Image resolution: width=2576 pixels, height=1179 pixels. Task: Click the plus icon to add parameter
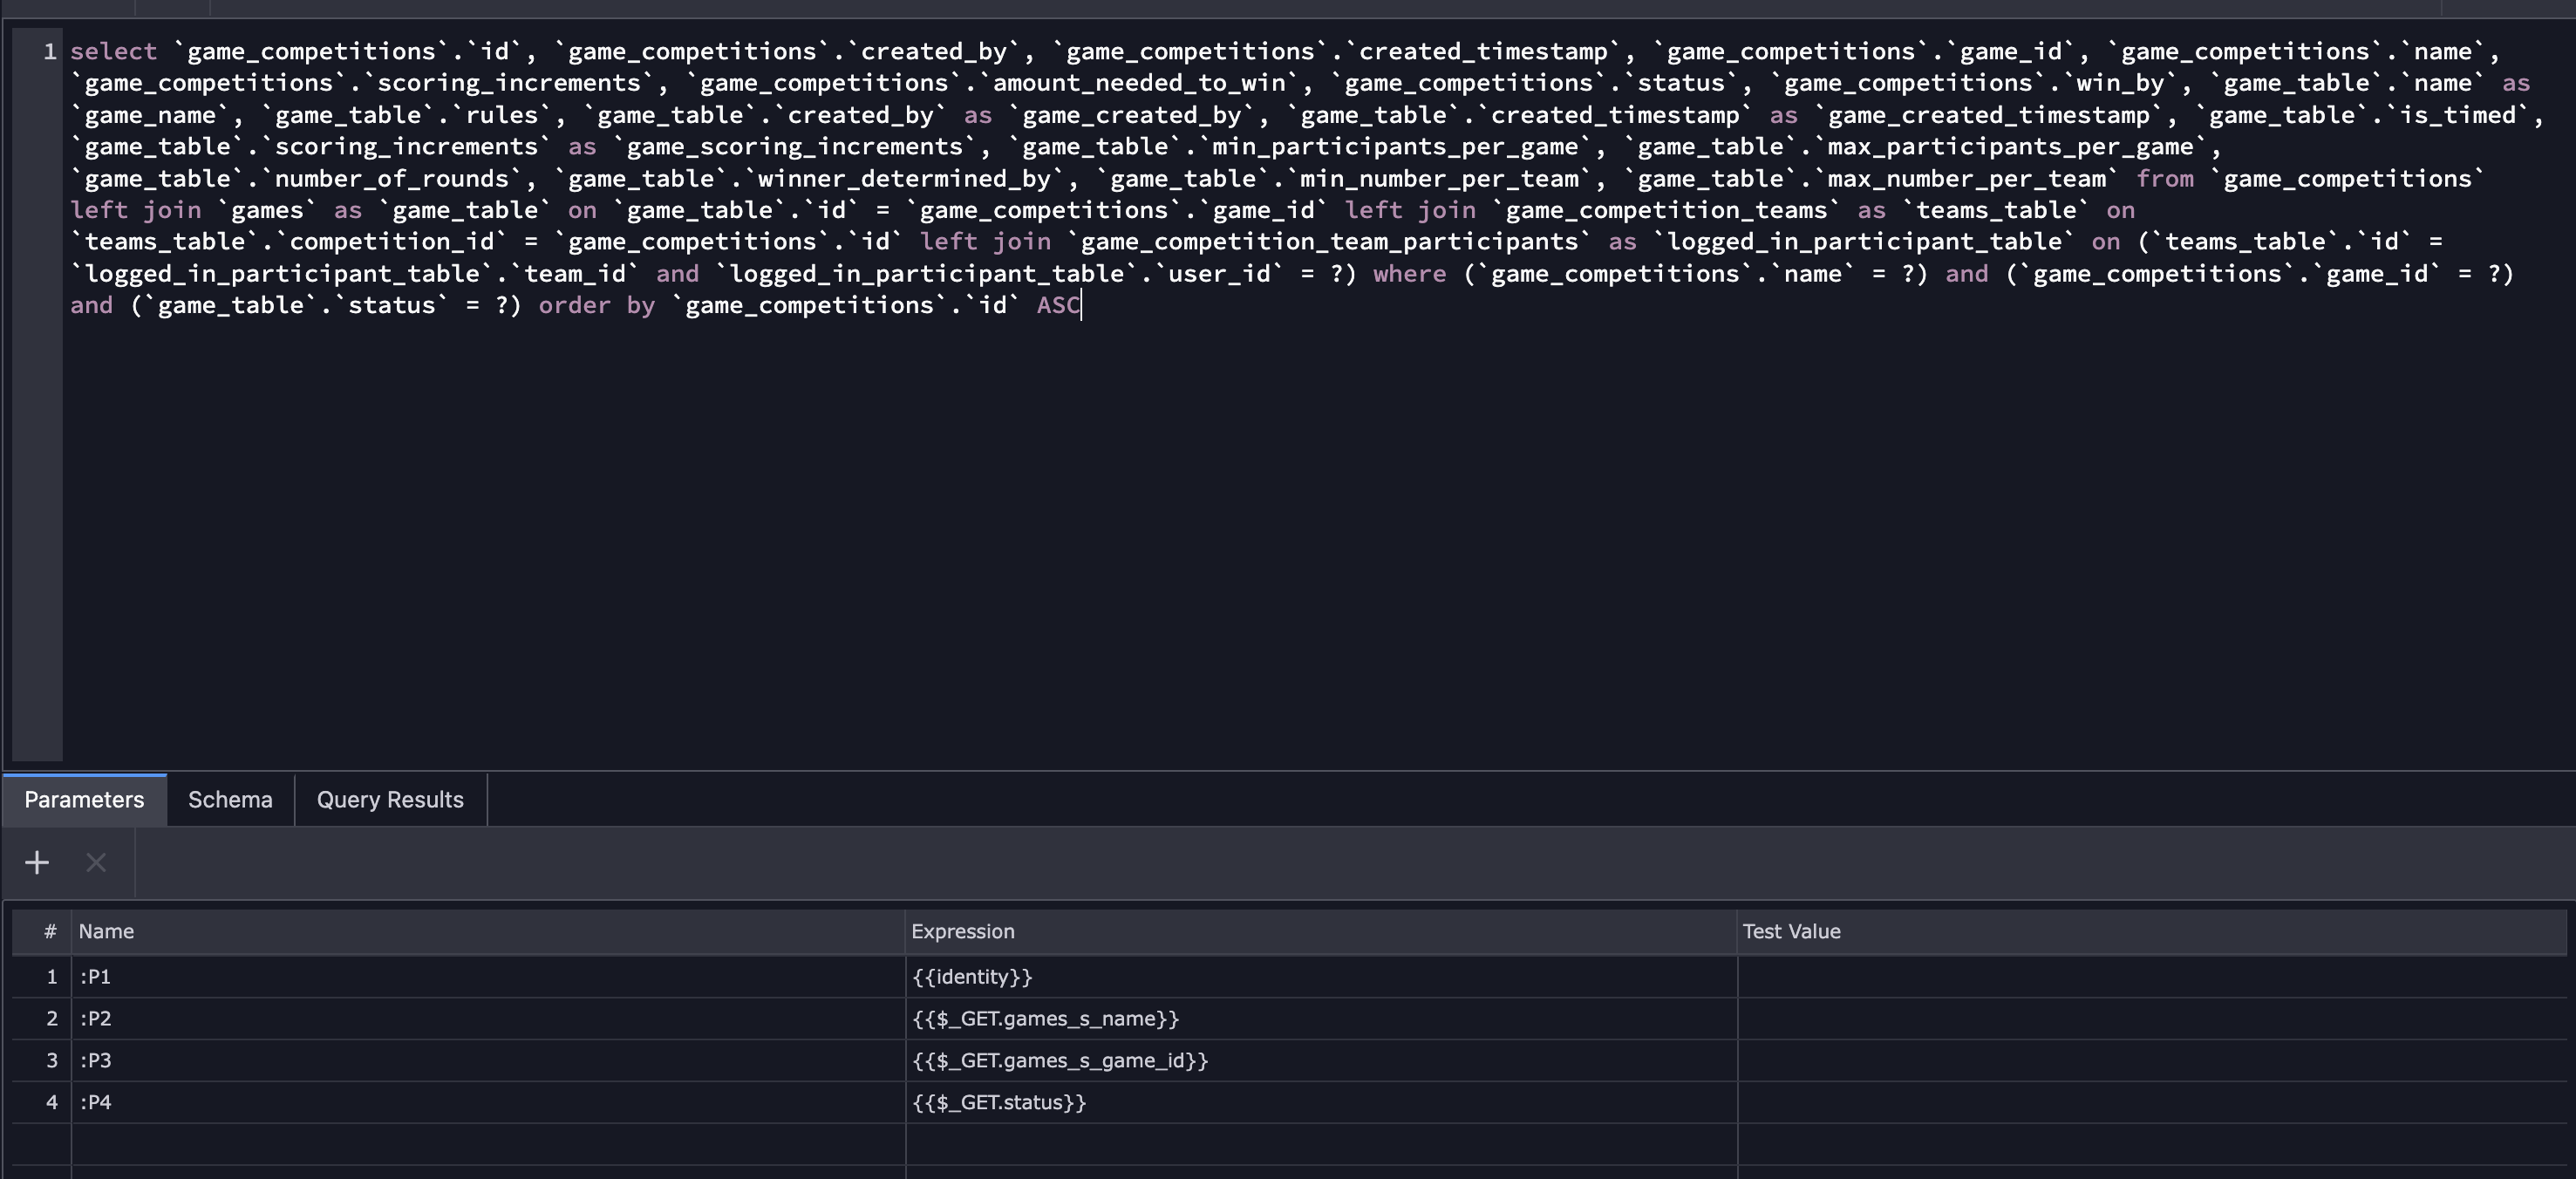point(37,862)
